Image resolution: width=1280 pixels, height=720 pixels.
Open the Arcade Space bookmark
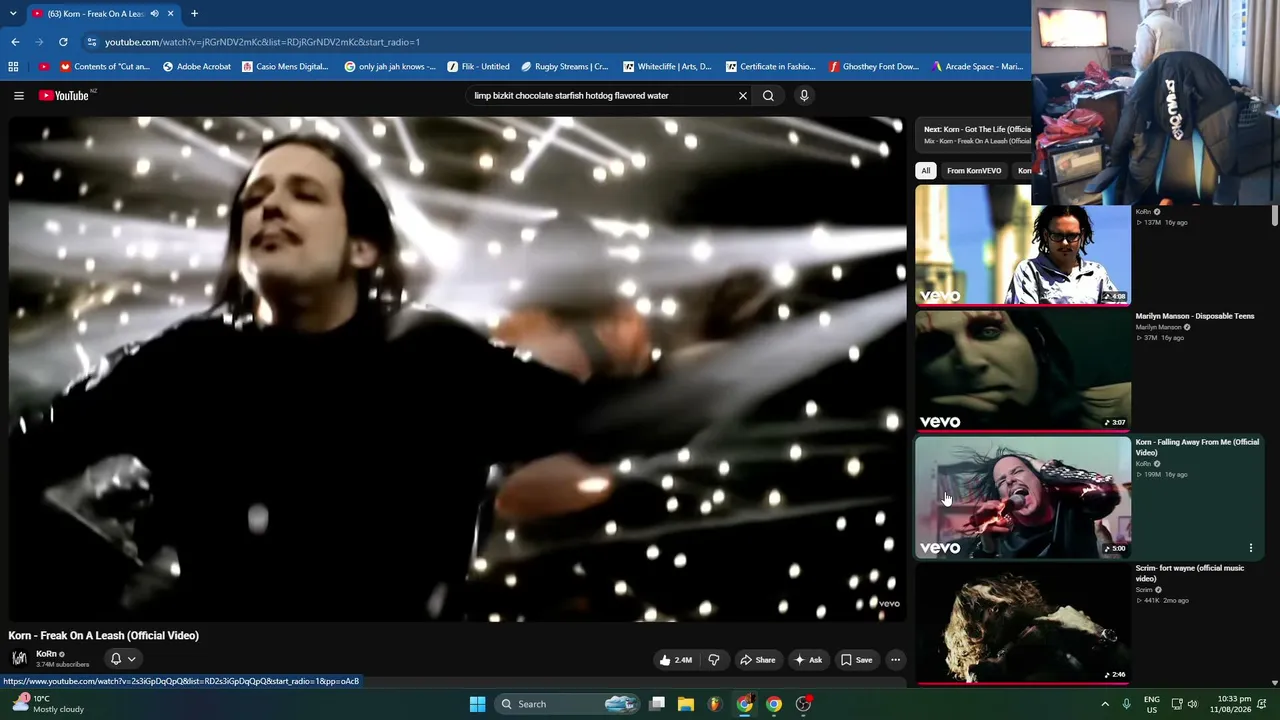(977, 67)
